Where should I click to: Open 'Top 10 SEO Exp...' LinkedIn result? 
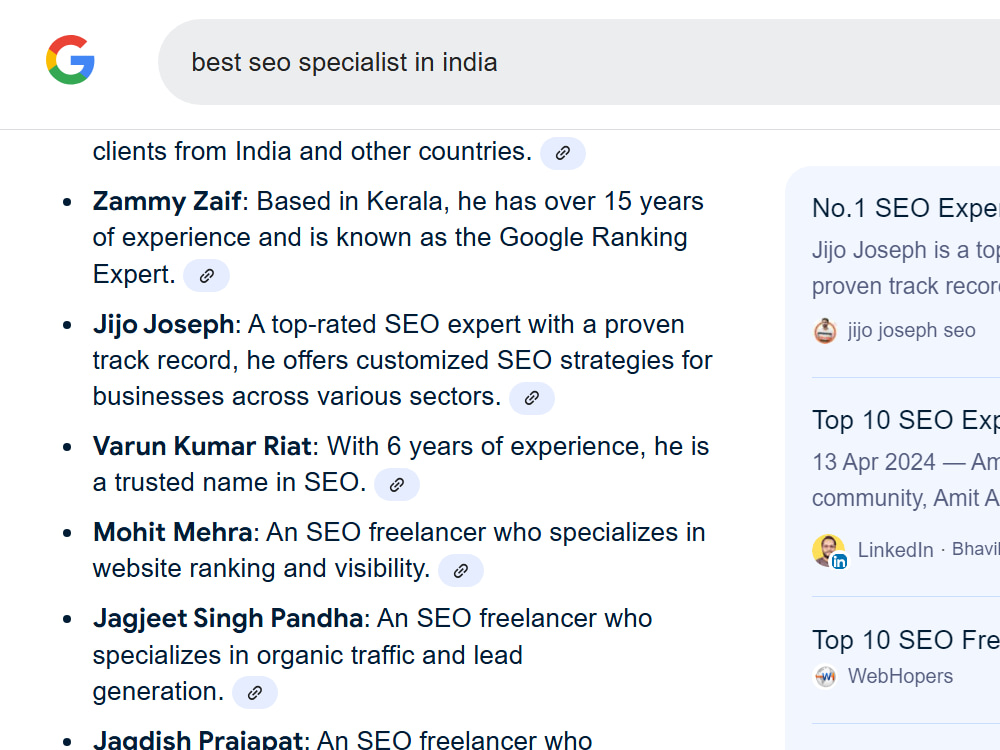(906, 420)
